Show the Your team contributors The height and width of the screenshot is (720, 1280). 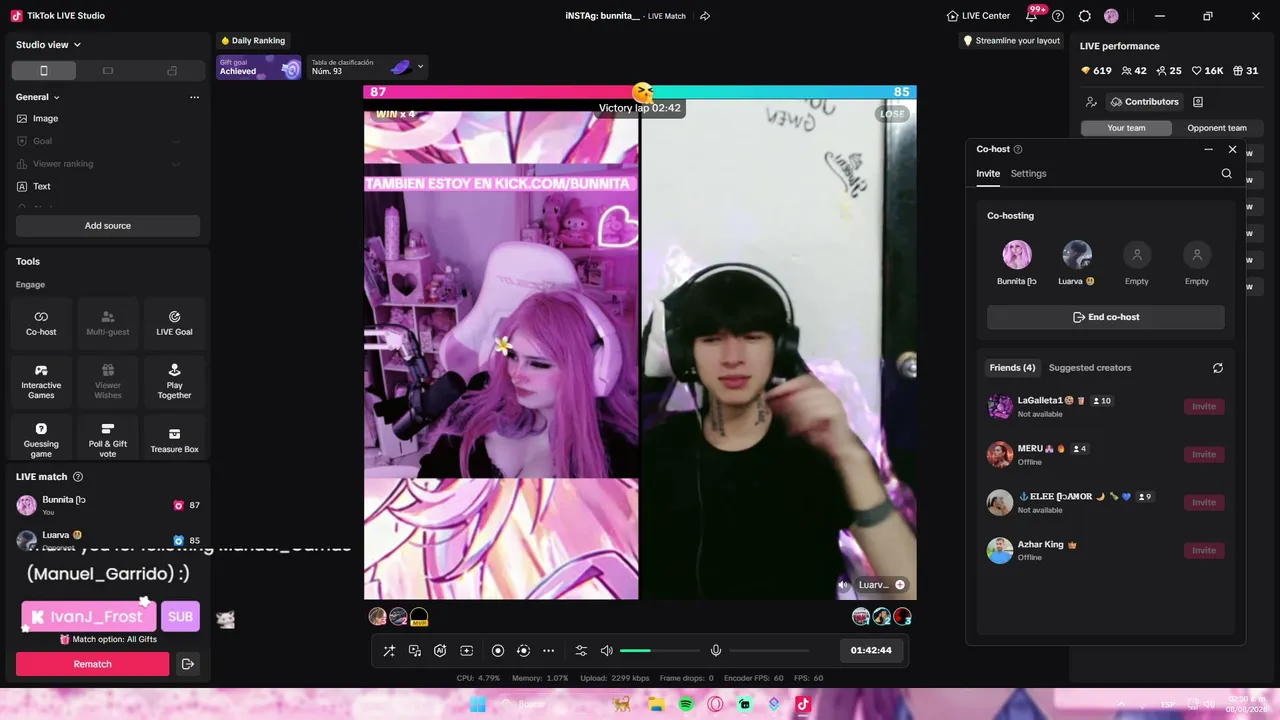(x=1126, y=128)
